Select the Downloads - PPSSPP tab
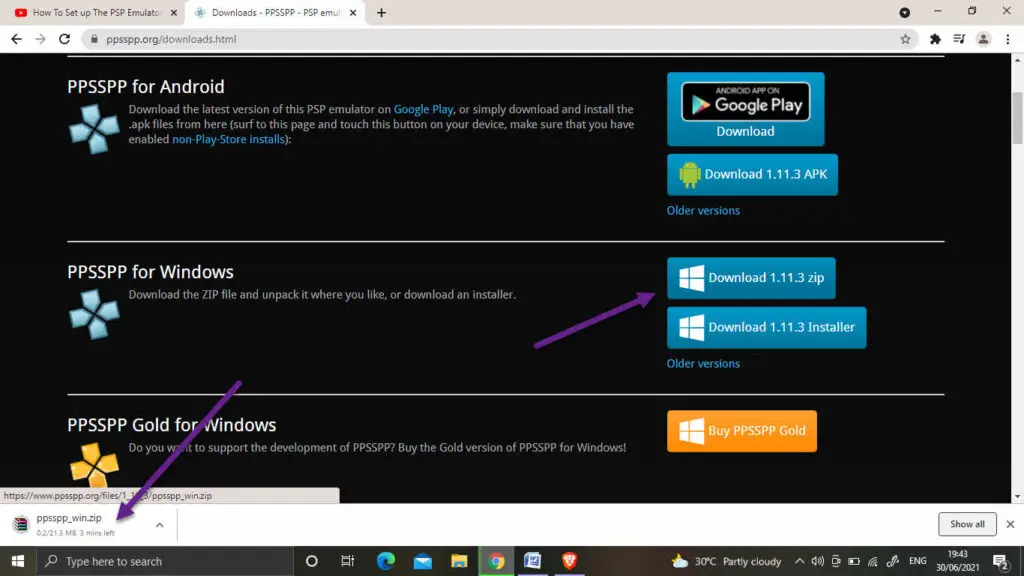 [275, 12]
